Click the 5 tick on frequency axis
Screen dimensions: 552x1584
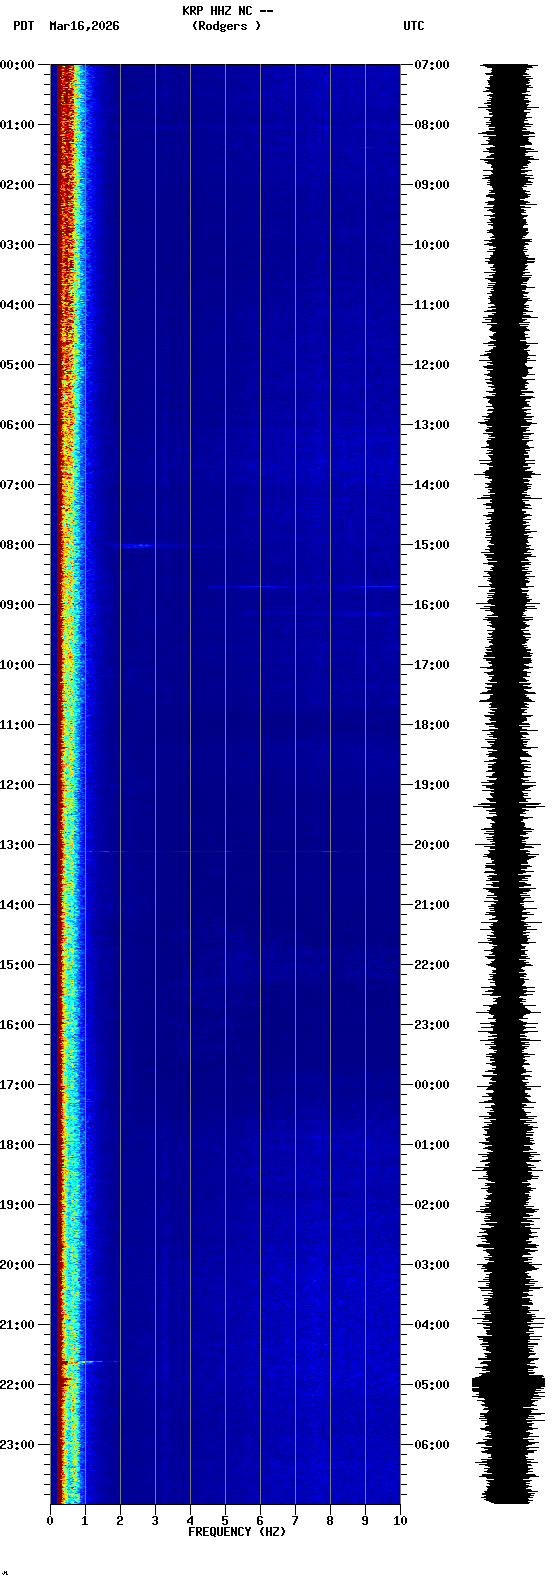coord(225,1521)
